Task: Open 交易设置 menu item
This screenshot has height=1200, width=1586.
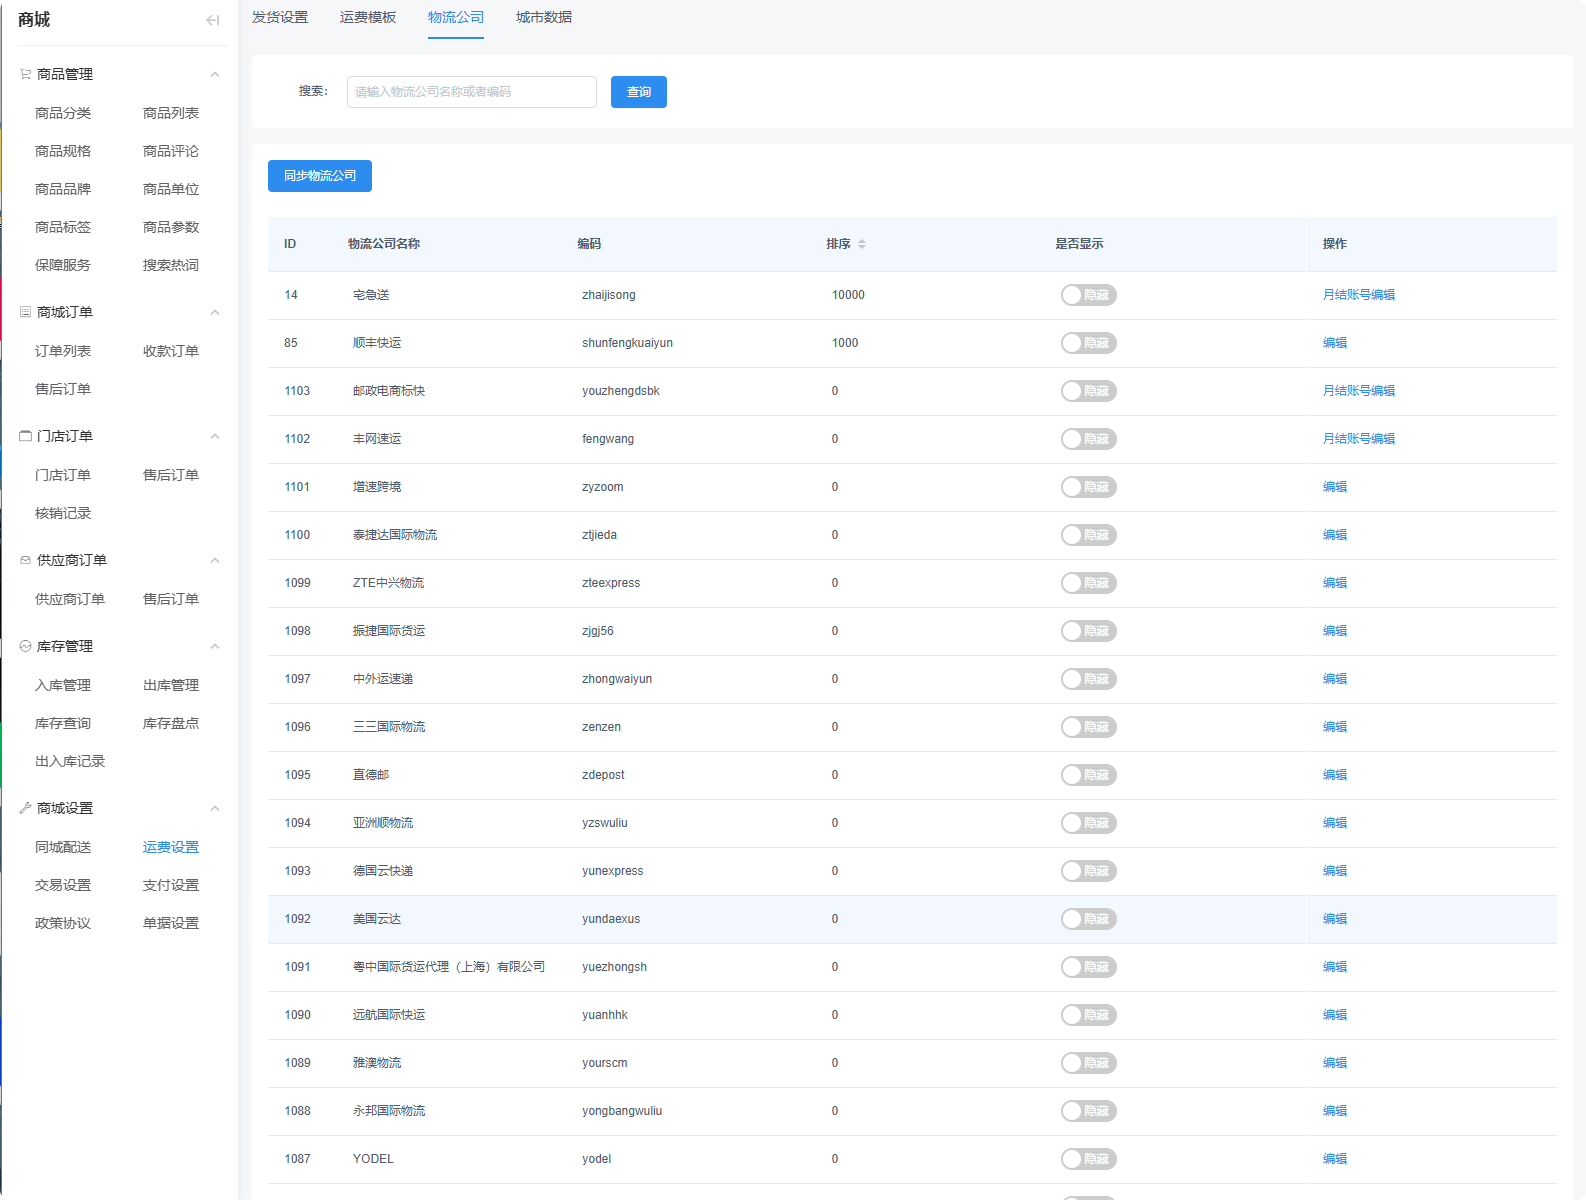Action: point(63,885)
